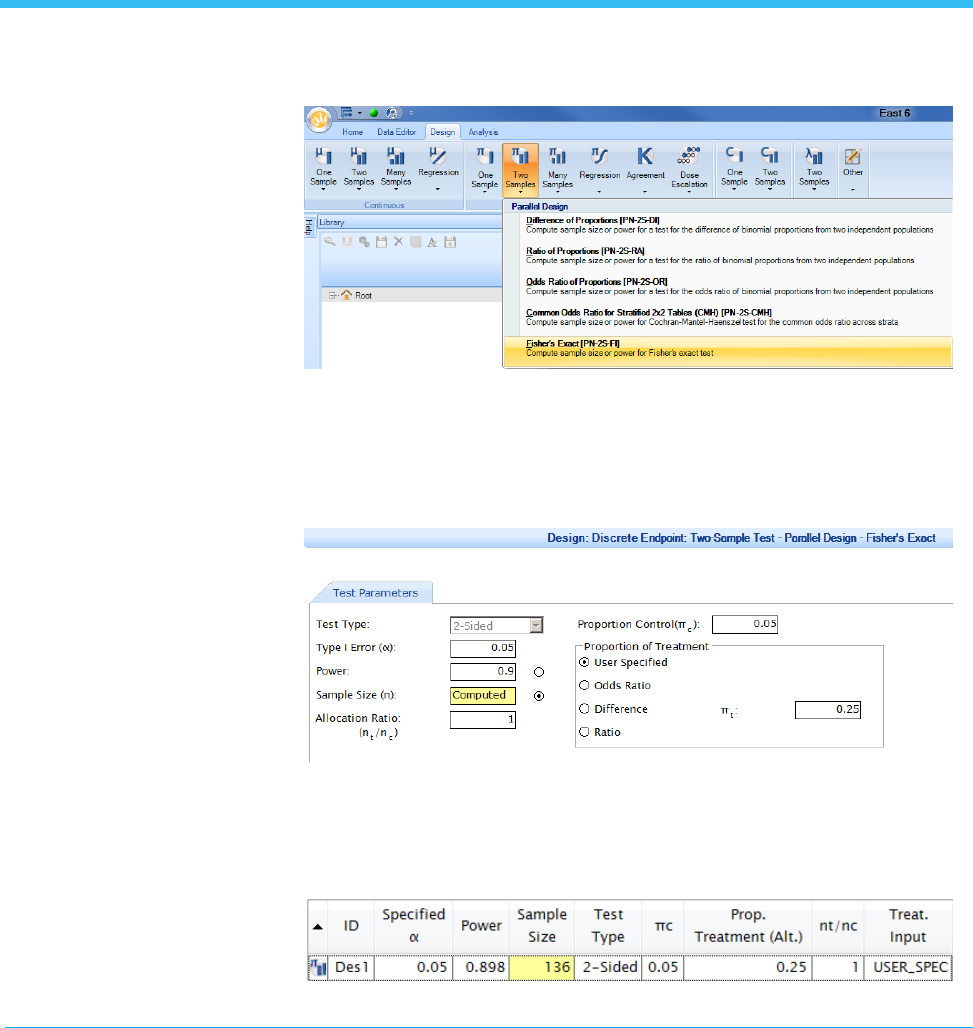Click the Library panel header
This screenshot has height=1028, width=973.
coord(410,222)
